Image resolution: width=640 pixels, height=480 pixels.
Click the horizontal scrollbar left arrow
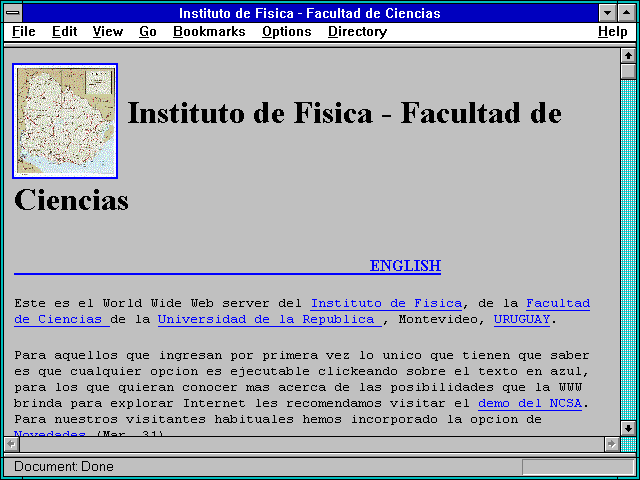pyautogui.click(x=11, y=444)
